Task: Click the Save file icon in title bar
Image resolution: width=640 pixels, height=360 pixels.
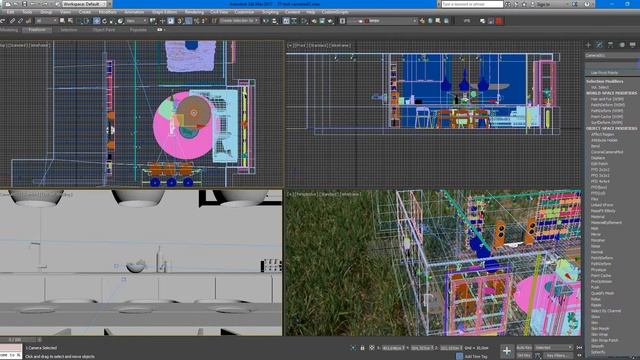Action: coord(24,4)
